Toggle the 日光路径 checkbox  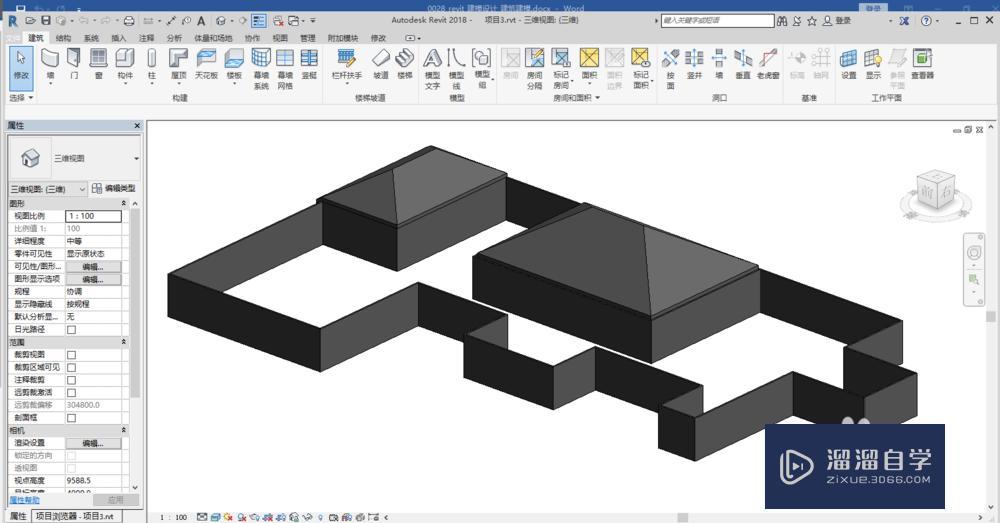pos(71,330)
